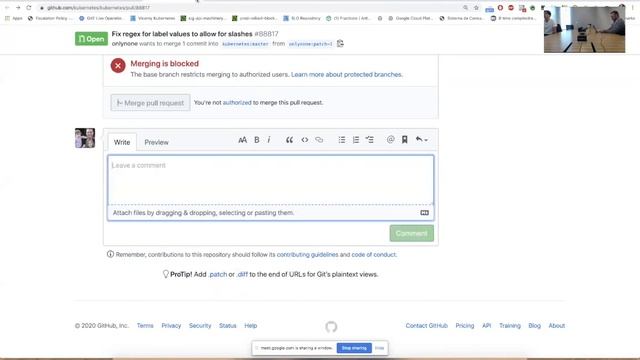Reload the GitHub page

[29, 8]
